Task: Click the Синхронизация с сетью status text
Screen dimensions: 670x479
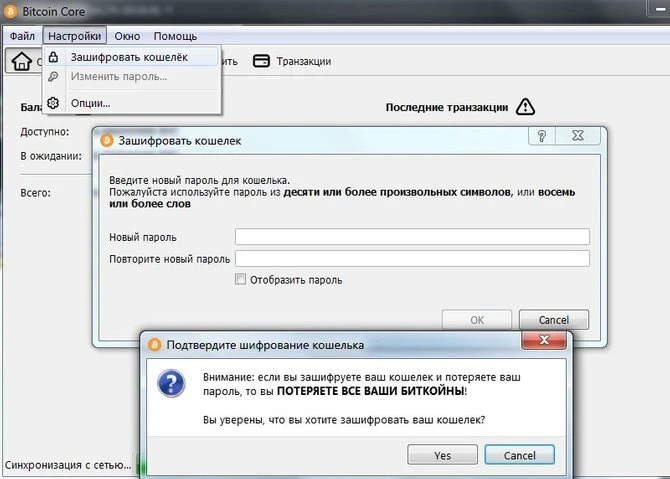Action: (x=68, y=465)
